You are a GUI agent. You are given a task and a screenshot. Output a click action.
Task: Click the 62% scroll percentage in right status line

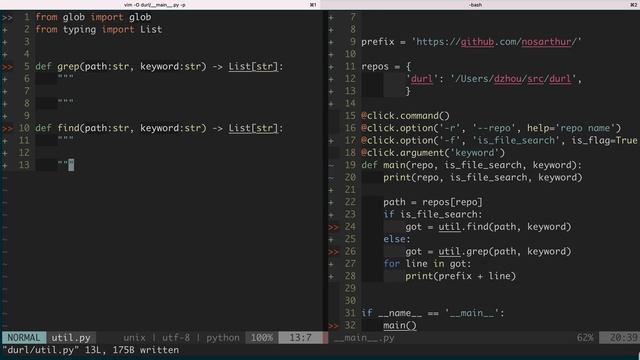tap(585, 338)
